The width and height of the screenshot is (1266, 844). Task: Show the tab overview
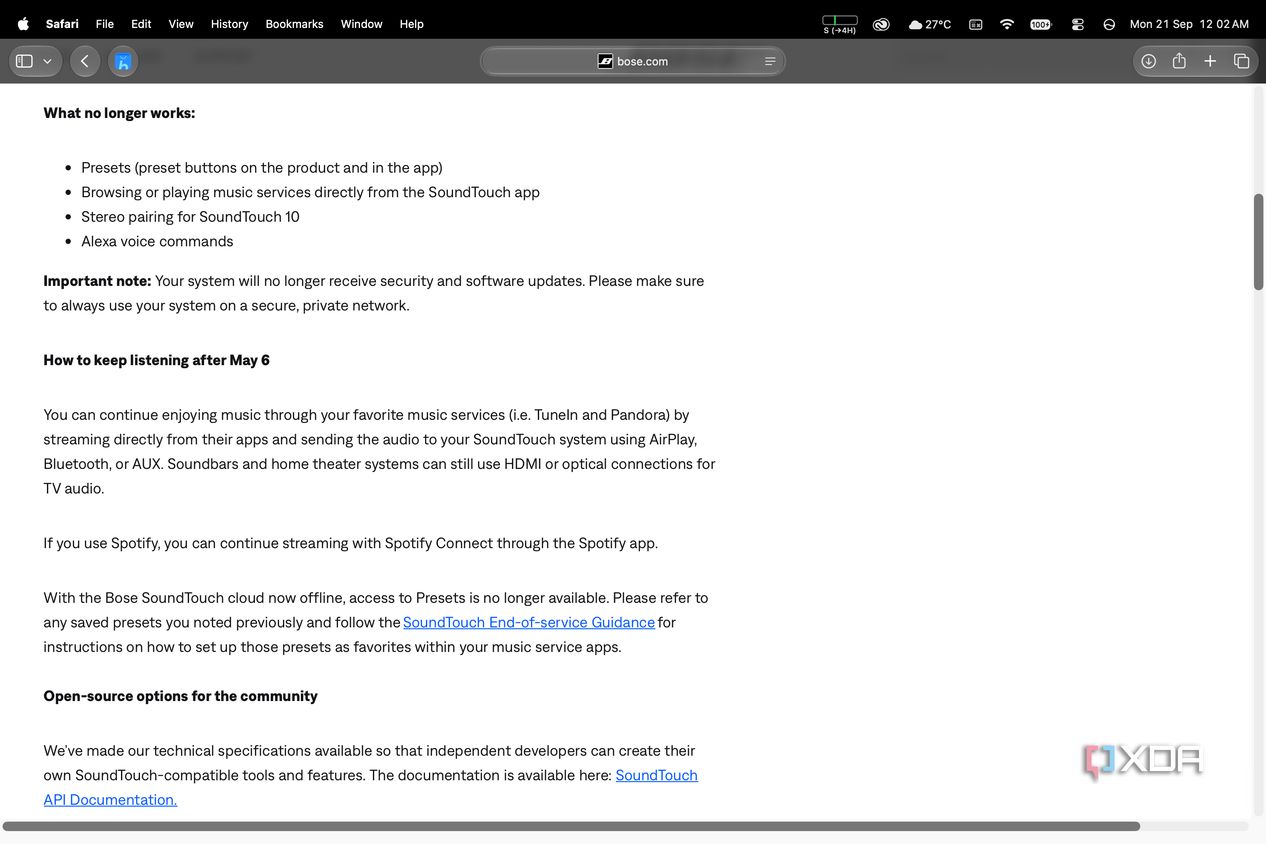1241,61
